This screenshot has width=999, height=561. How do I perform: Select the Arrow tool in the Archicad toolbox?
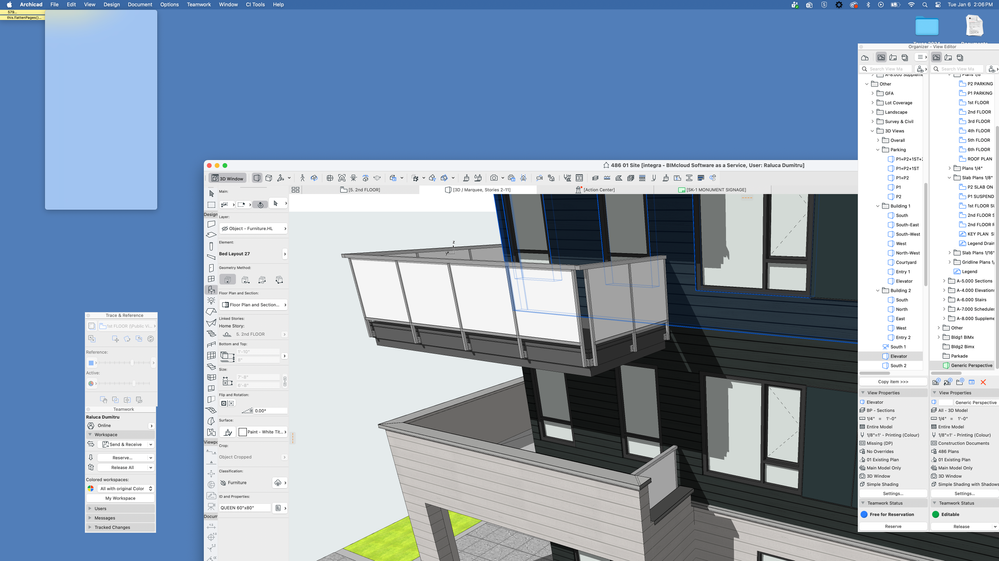[211, 193]
